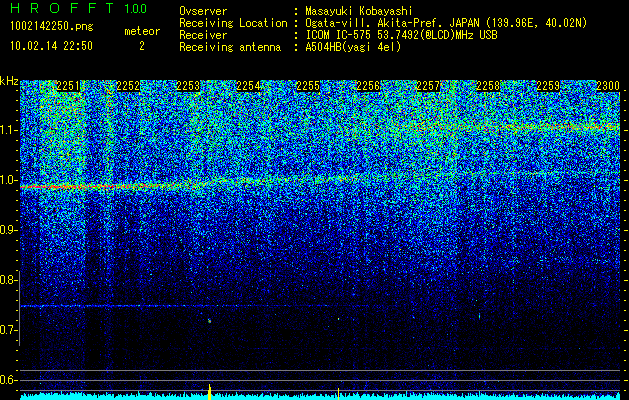
Task: Click the 2255 time marker
Action: pos(308,86)
